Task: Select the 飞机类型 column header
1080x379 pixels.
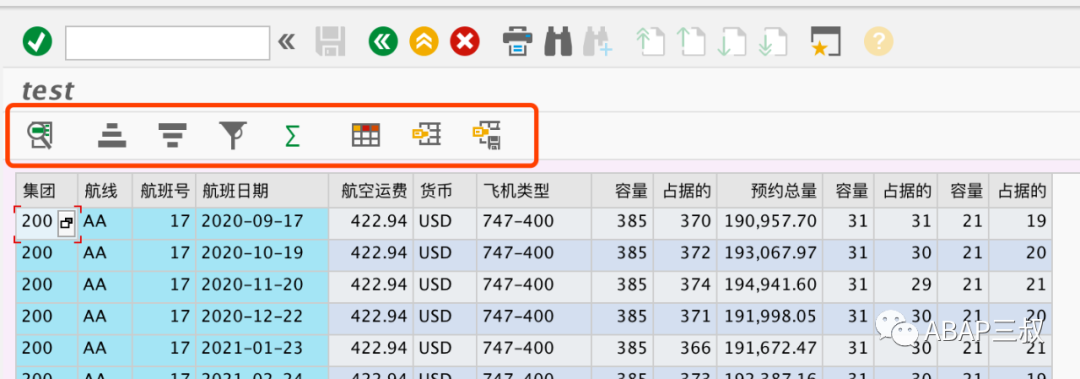Action: tap(534, 190)
